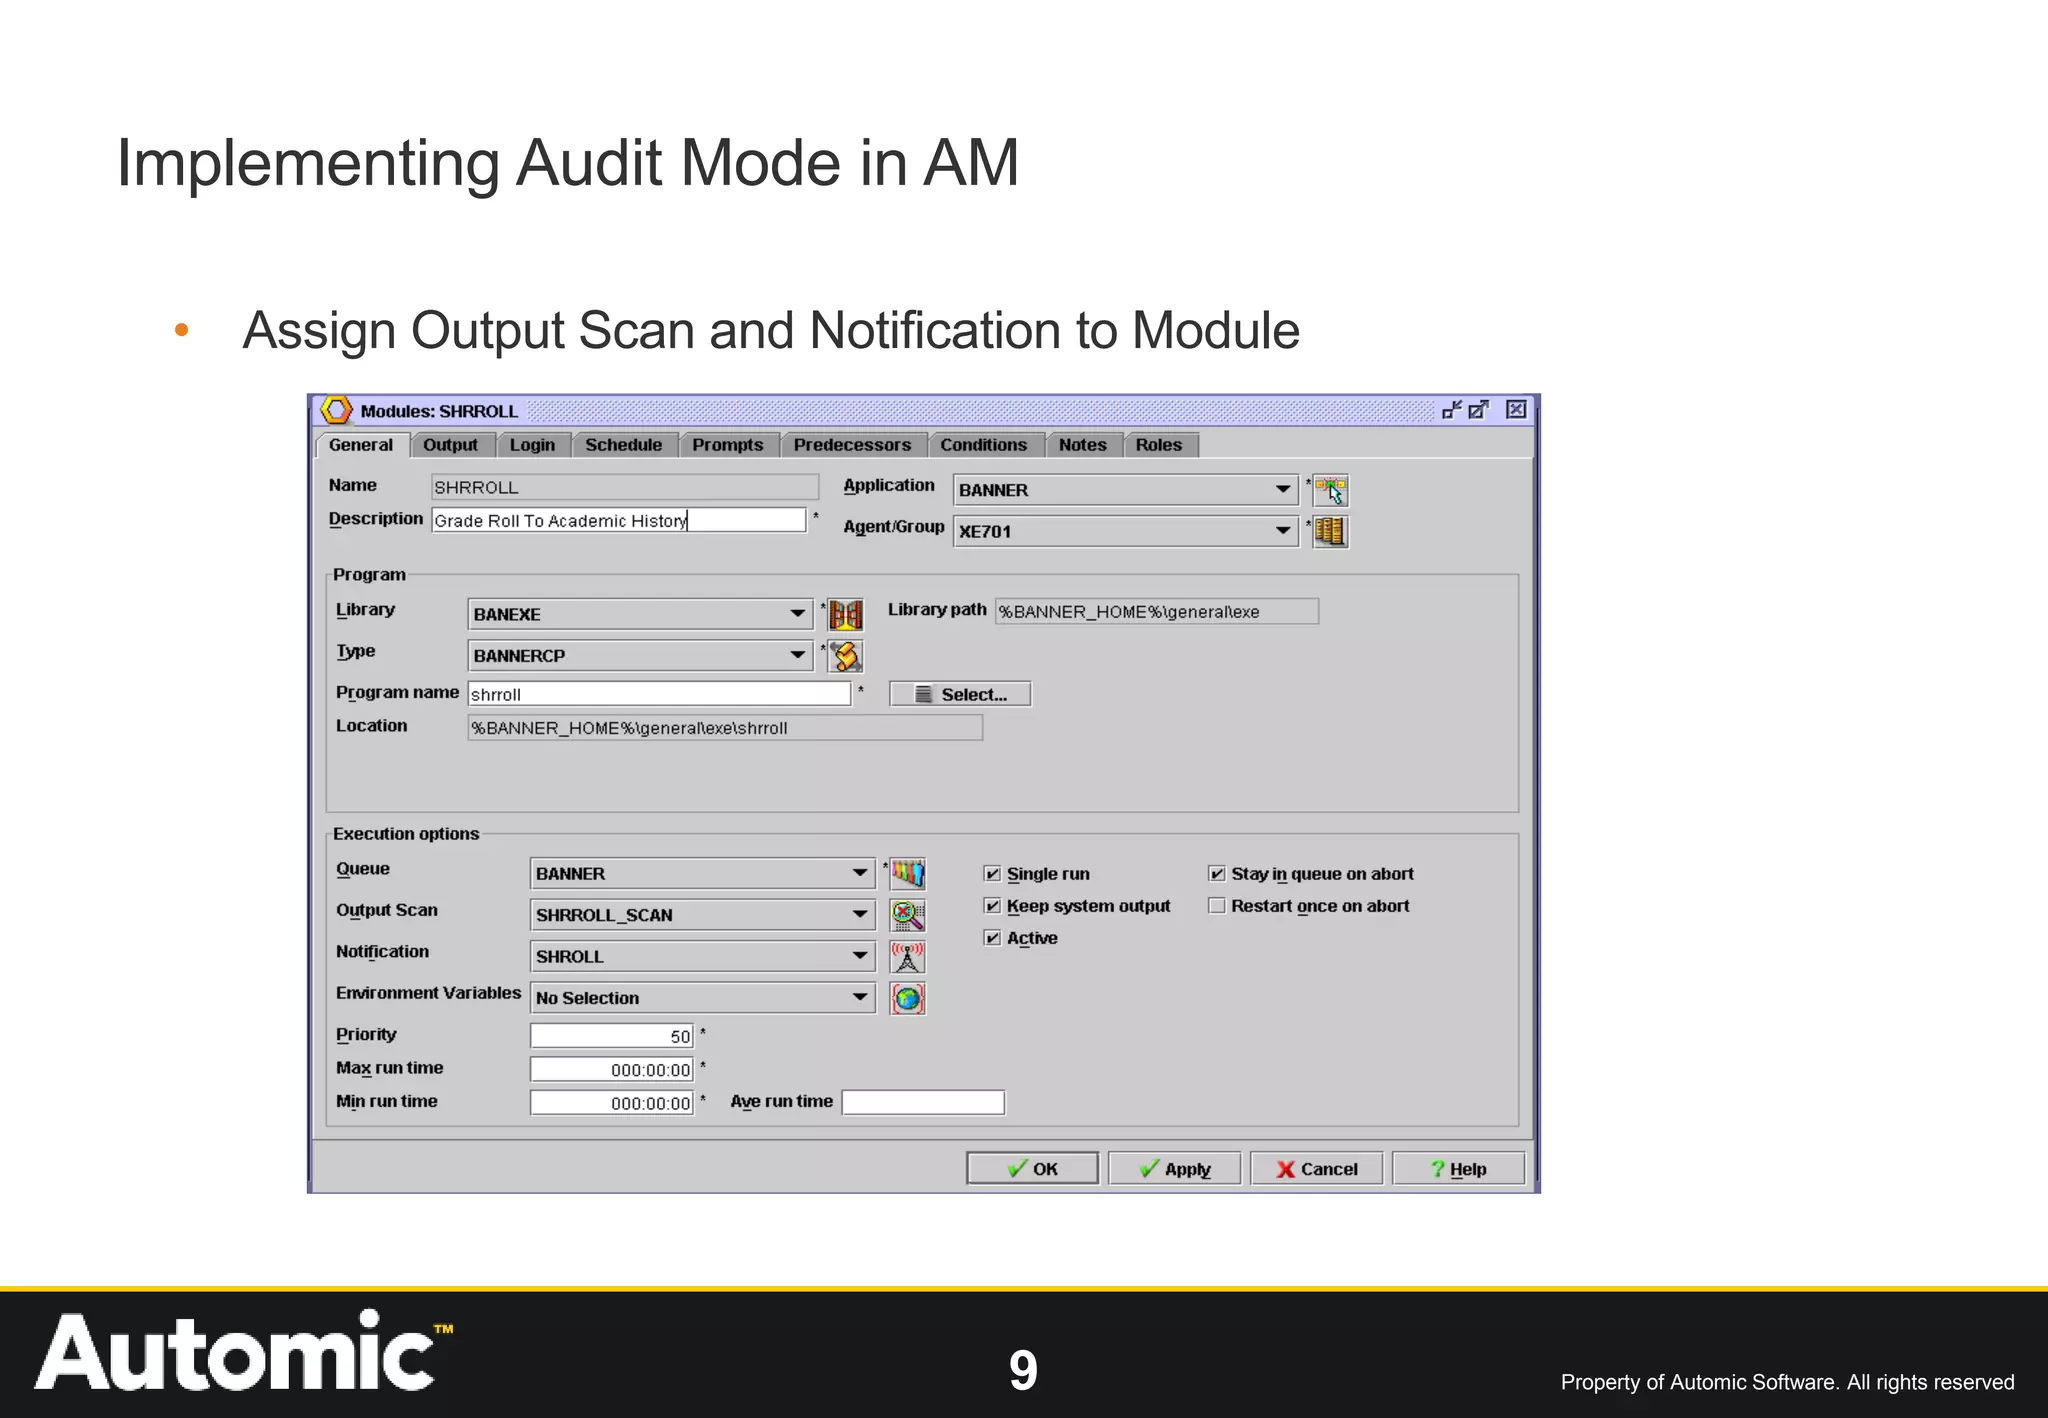The height and width of the screenshot is (1418, 2048).
Task: Toggle Stay in queue on abort
Action: (x=1217, y=874)
